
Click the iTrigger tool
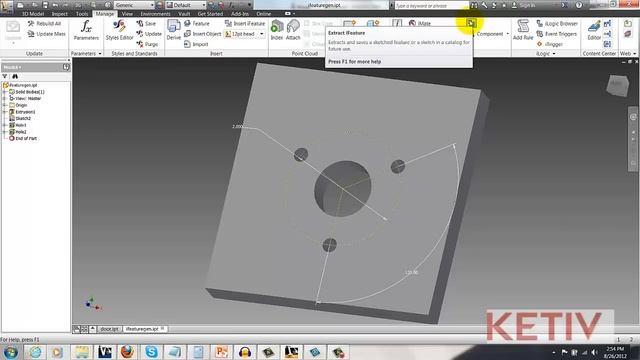pyautogui.click(x=550, y=44)
